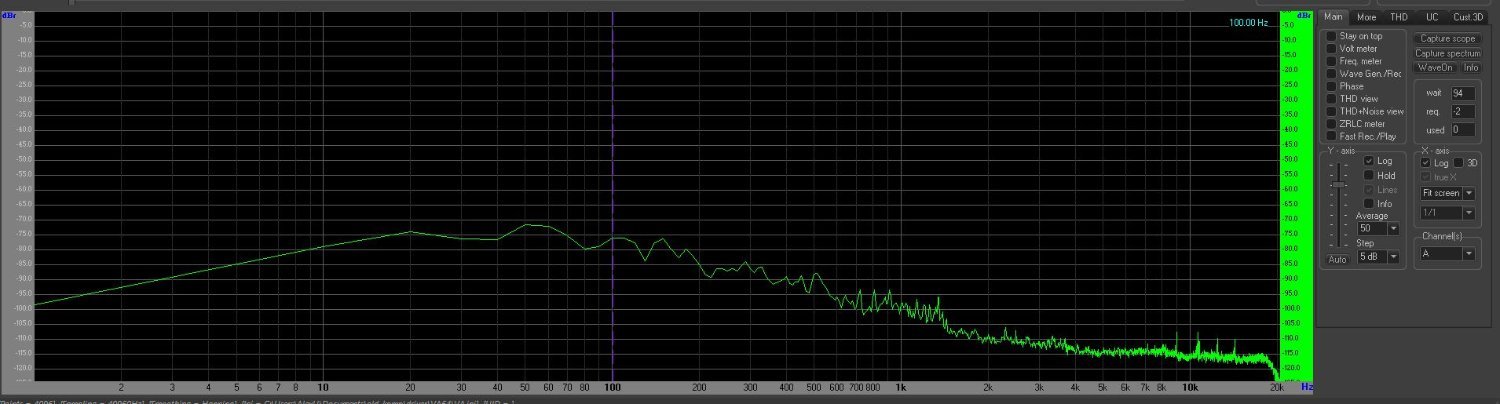Click the Auto button under the Y-axis slider
The width and height of the screenshot is (1500, 404).
click(x=1337, y=259)
